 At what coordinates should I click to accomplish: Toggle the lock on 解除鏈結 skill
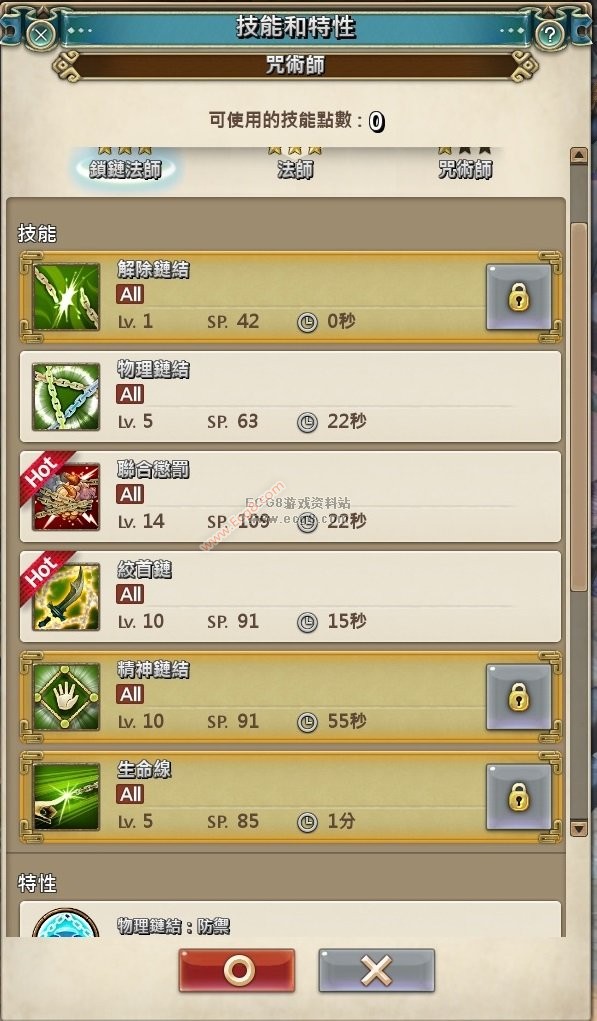point(519,297)
